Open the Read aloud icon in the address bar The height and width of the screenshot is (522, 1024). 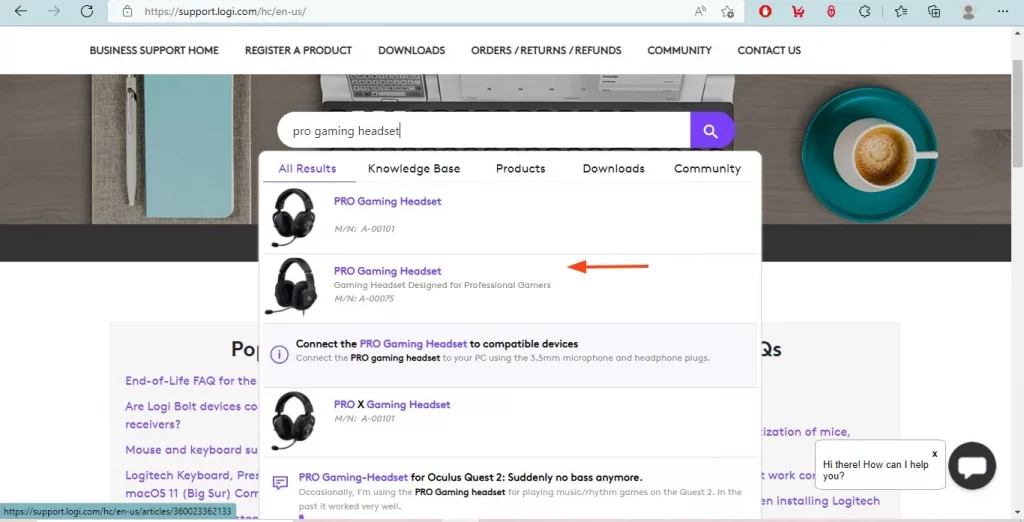700,11
